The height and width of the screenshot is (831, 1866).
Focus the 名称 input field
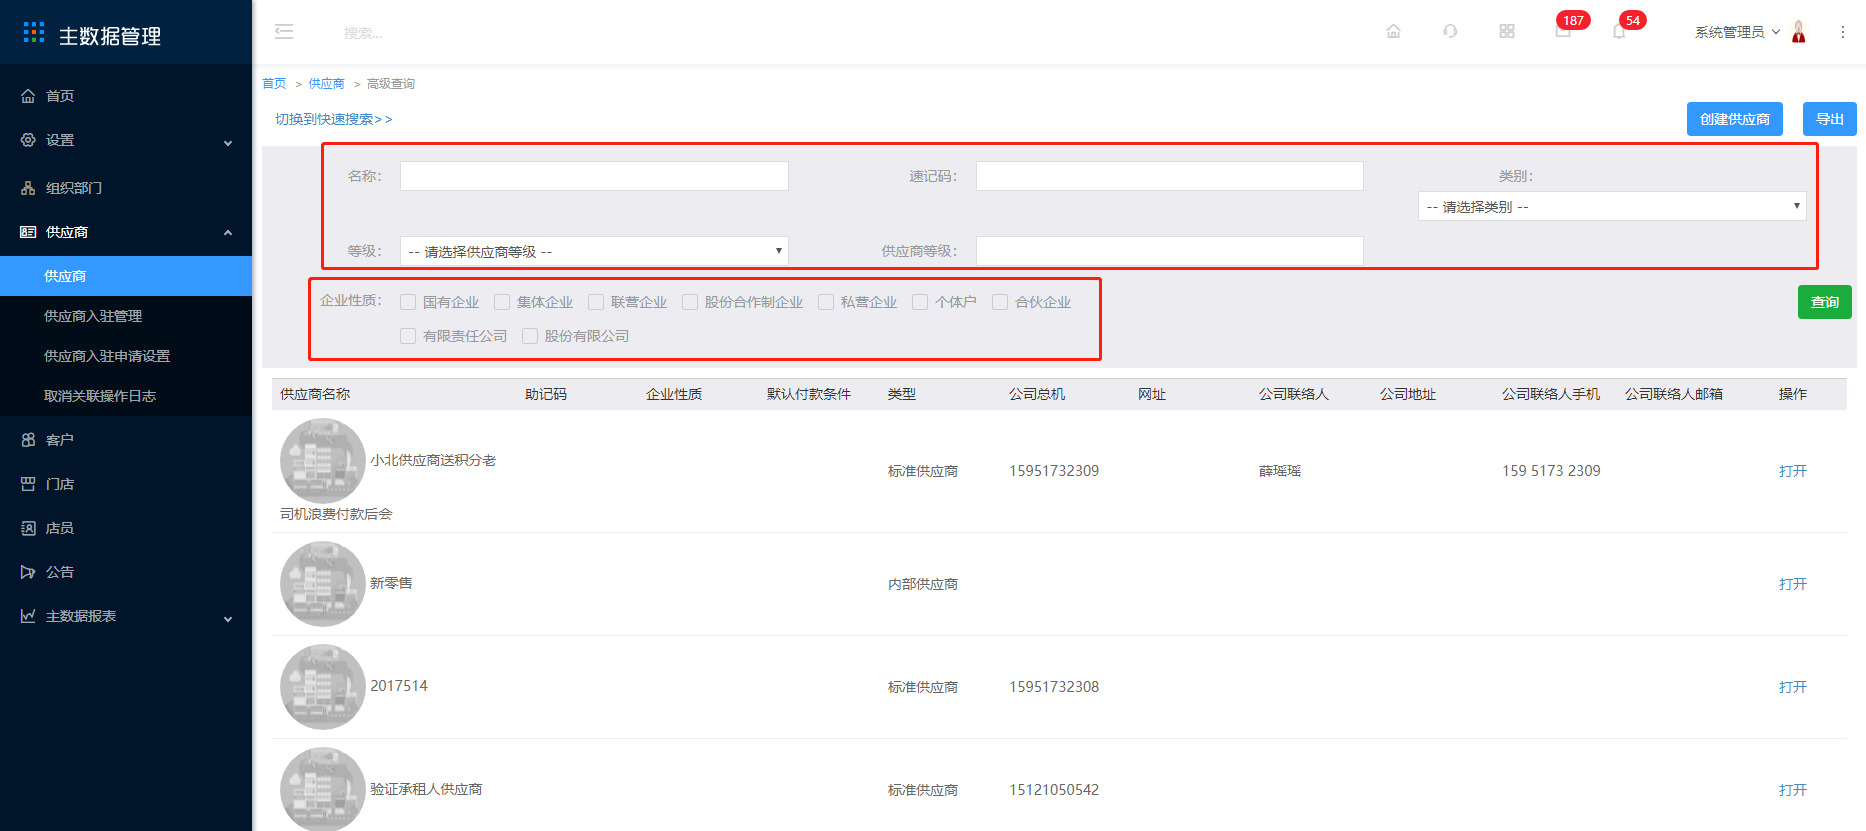(594, 176)
